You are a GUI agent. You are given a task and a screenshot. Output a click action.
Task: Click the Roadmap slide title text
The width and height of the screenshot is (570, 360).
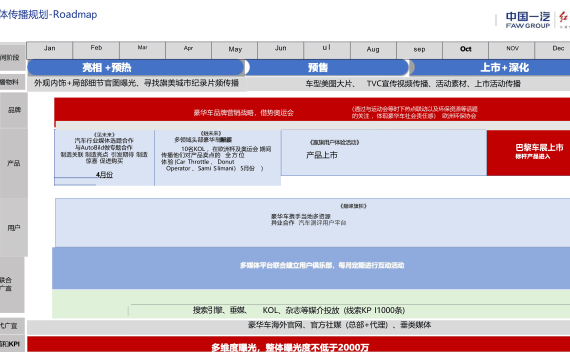coord(48,15)
